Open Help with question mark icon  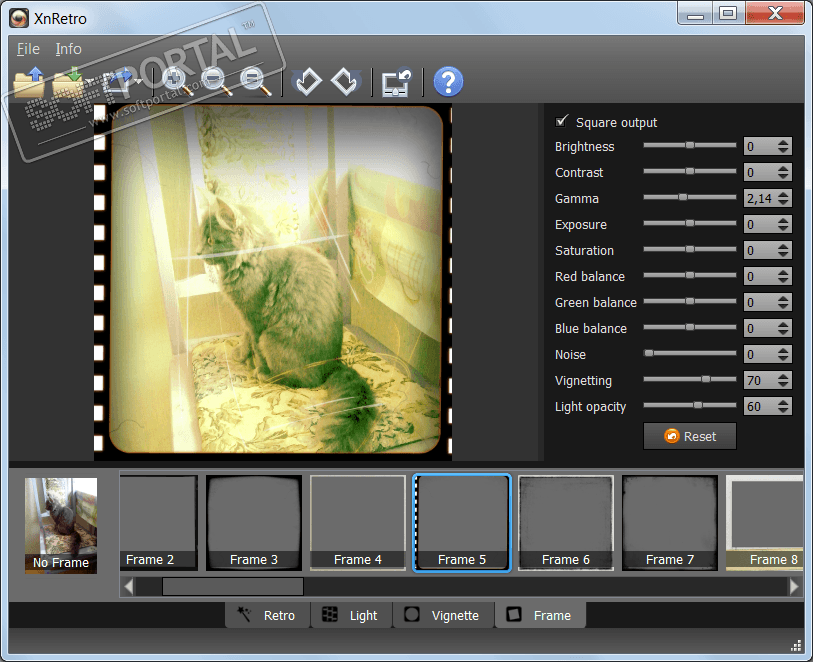click(x=448, y=82)
